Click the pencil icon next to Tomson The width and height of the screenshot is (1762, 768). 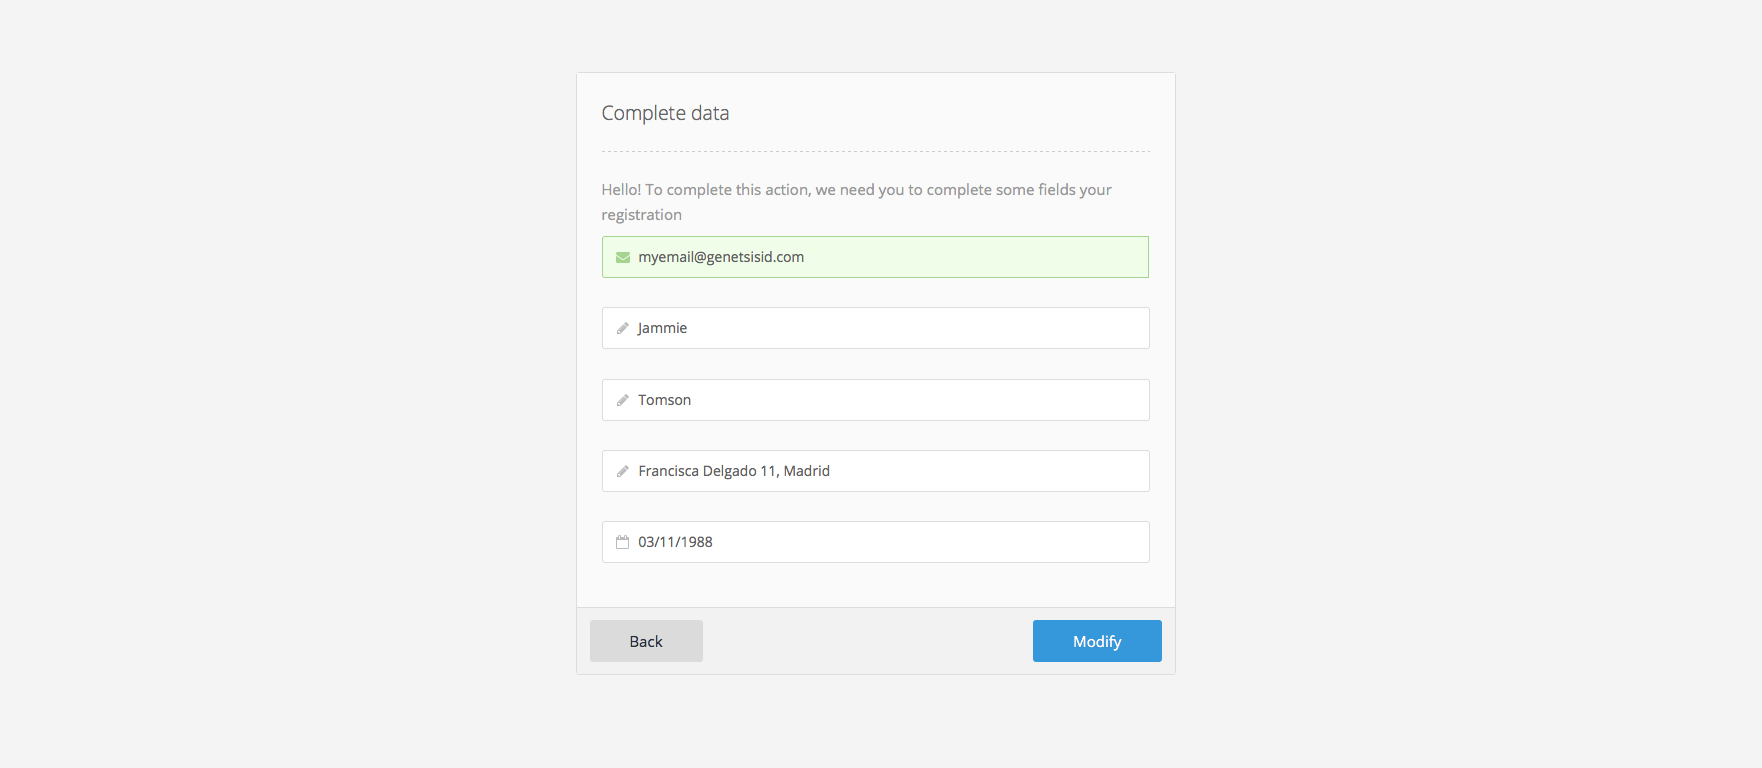(623, 400)
